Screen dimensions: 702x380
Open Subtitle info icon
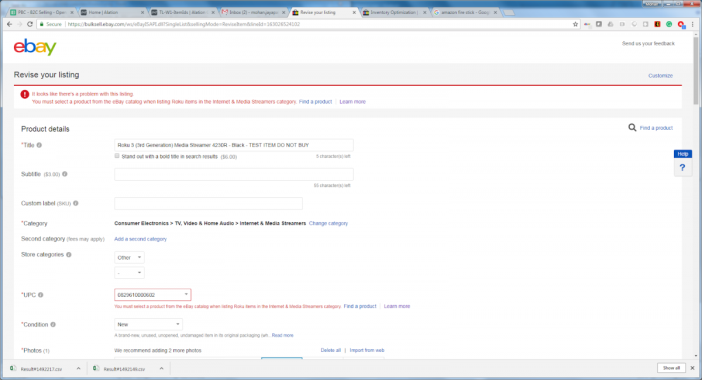click(x=65, y=174)
